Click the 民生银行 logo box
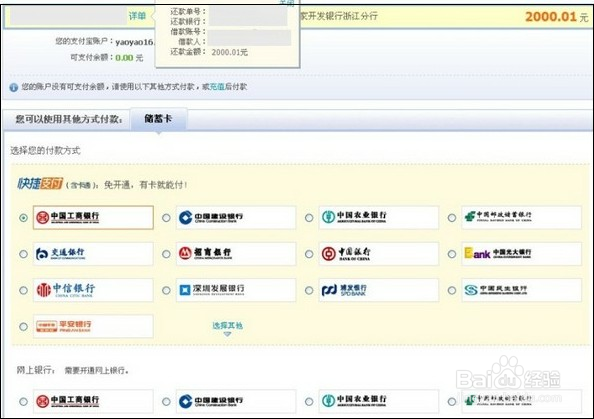 tap(522, 290)
